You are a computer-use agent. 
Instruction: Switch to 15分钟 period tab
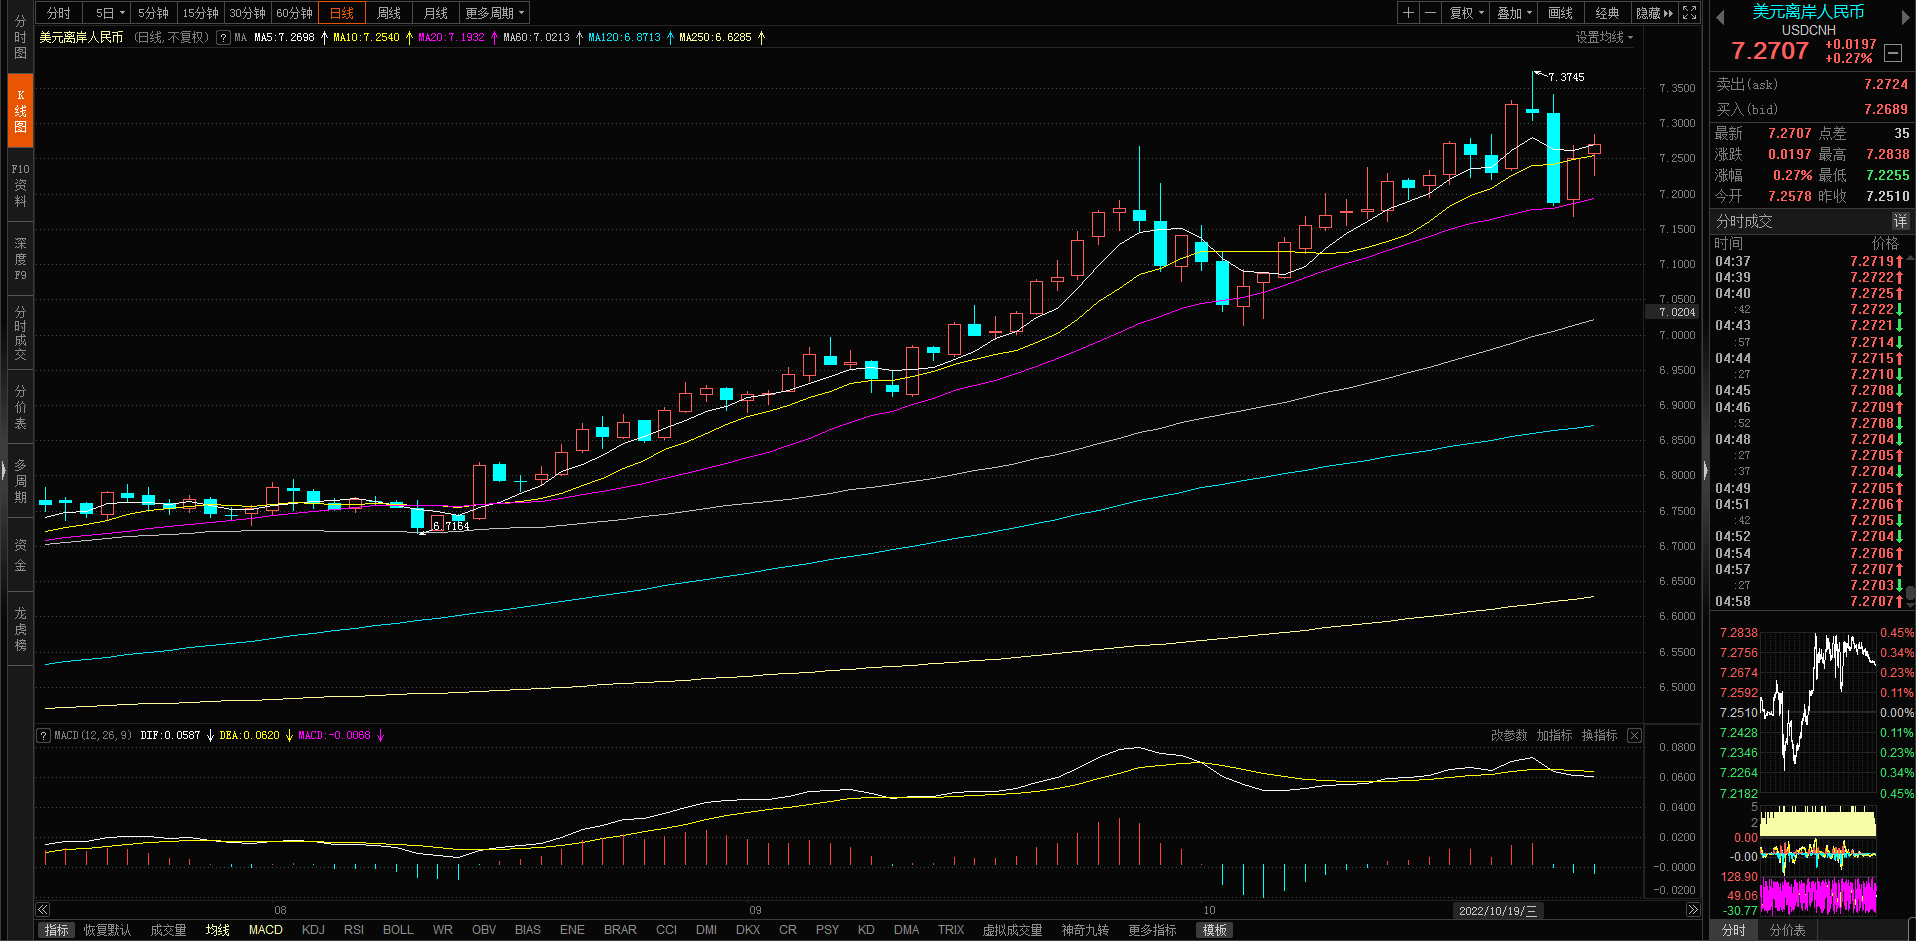pyautogui.click(x=200, y=13)
